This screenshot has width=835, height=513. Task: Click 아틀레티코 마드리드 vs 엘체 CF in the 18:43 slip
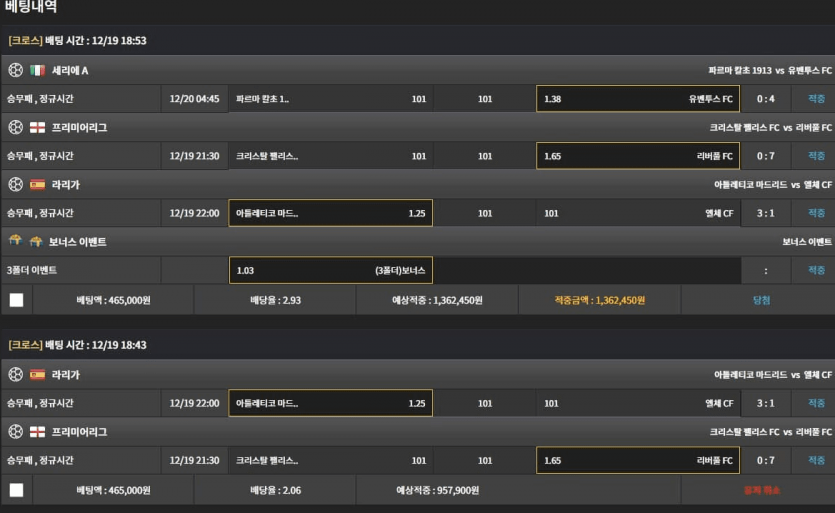(773, 374)
